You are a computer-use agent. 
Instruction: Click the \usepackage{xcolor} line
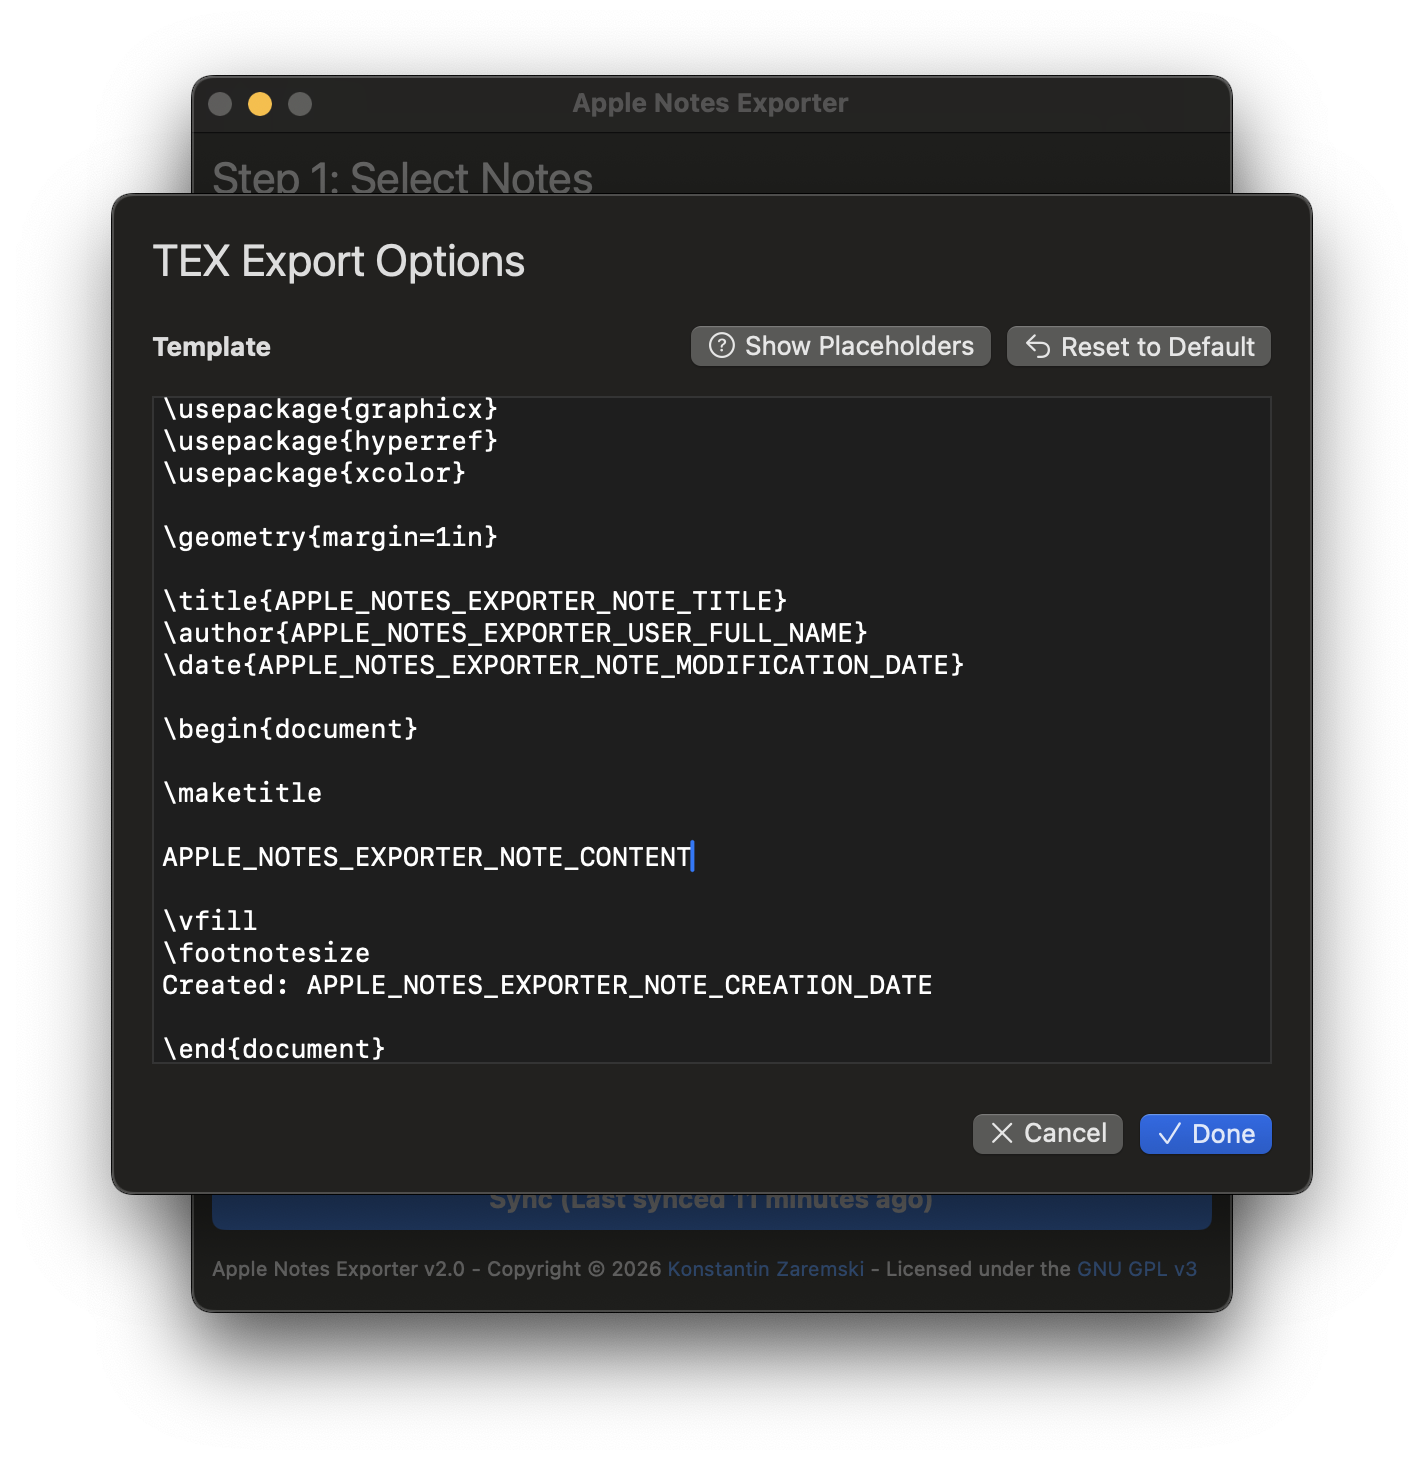314,473
